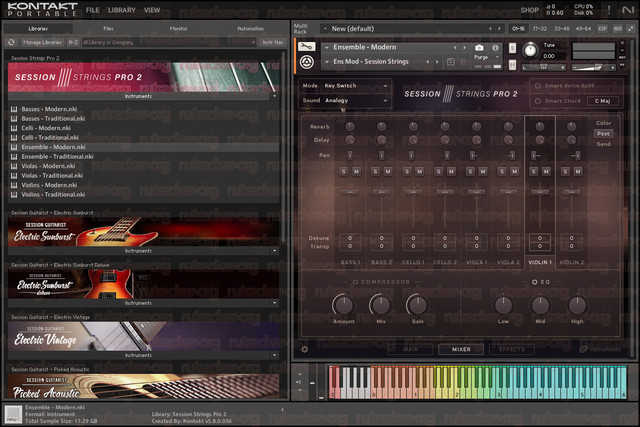Enable Smart Voice Split
This screenshot has width=640, height=427.
538,86
